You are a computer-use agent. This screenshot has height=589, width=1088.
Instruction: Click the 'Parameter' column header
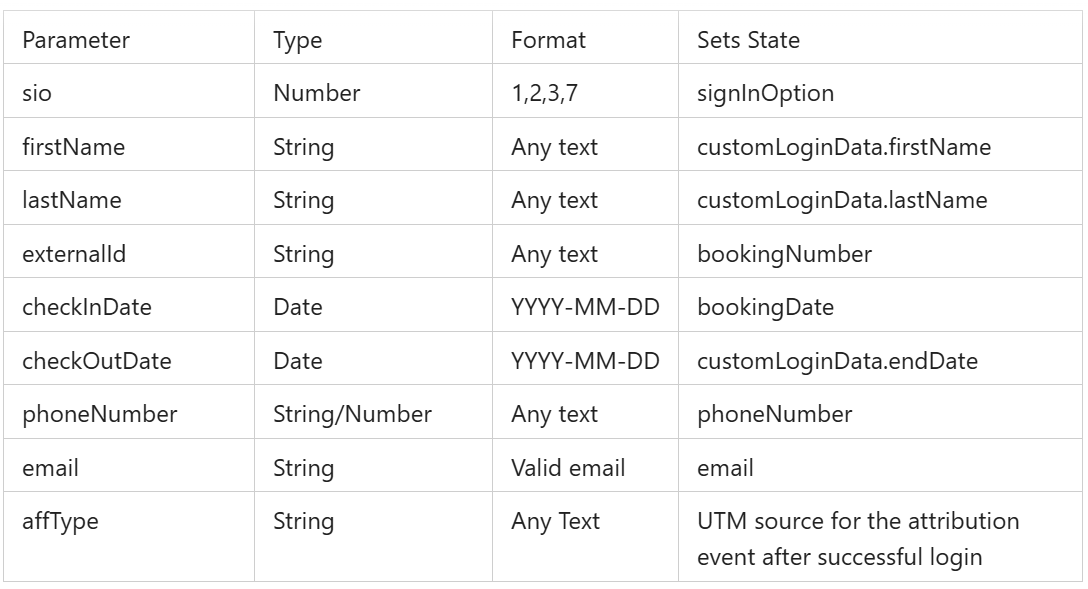tap(76, 41)
